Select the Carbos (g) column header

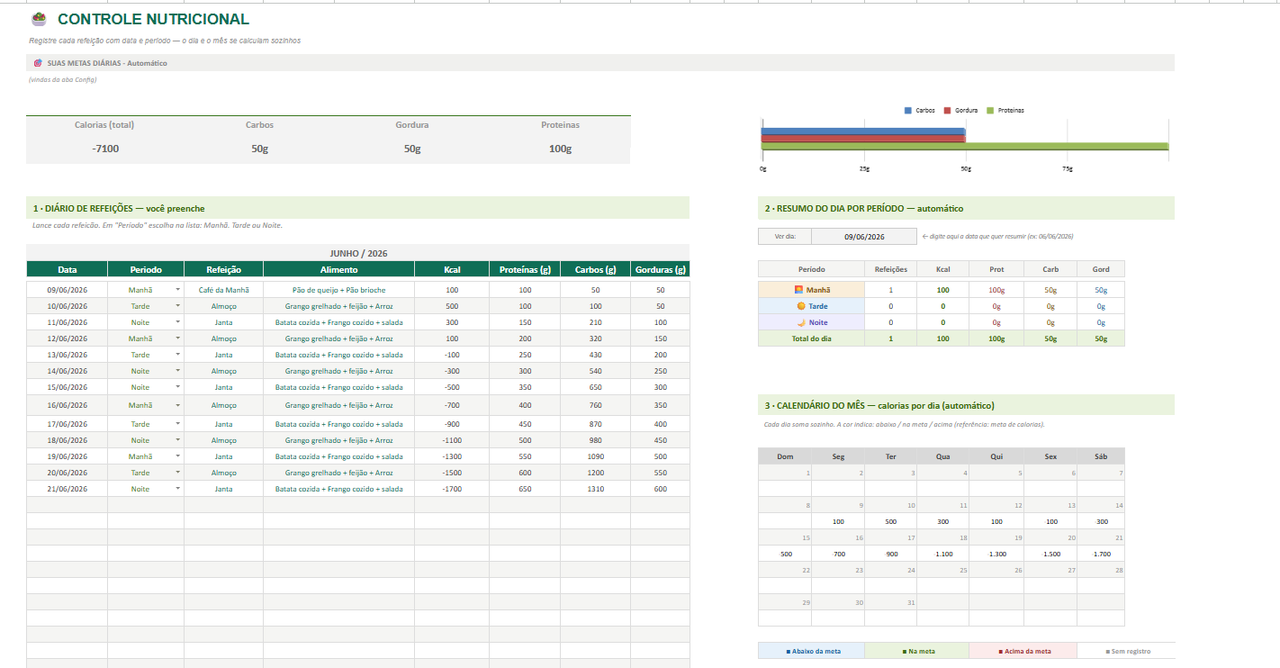596,269
